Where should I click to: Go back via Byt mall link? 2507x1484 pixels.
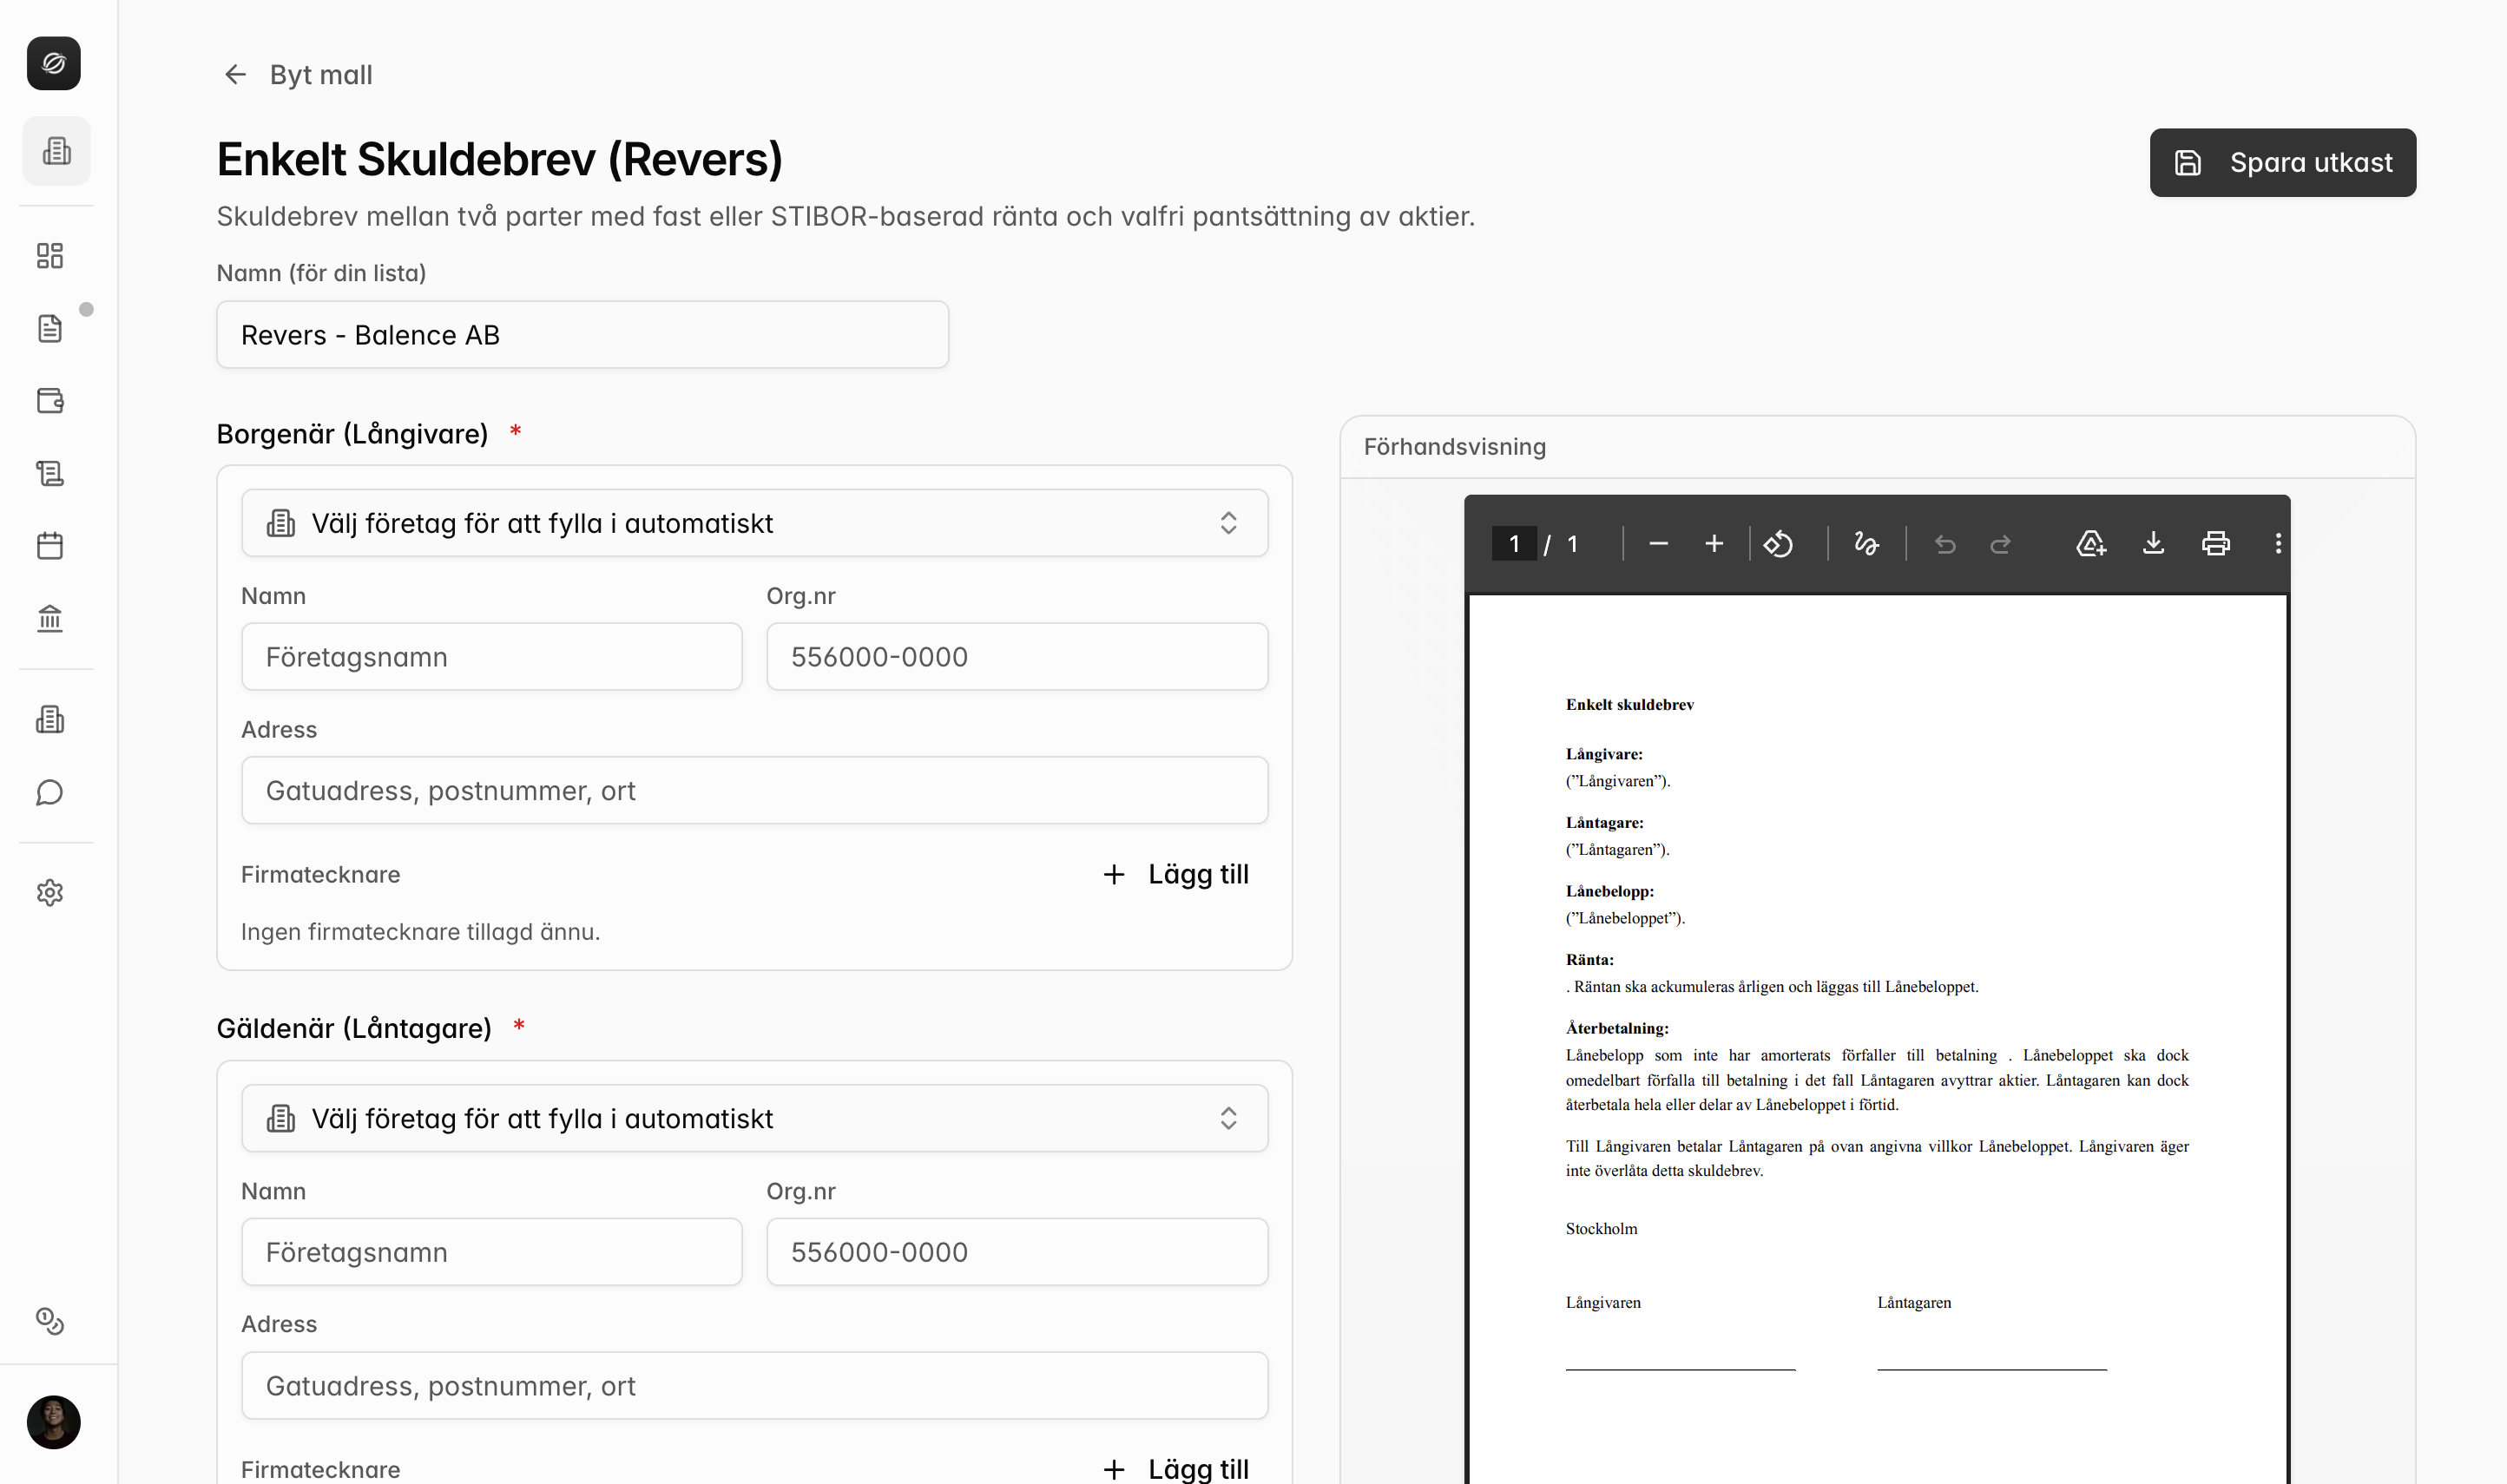297,74
